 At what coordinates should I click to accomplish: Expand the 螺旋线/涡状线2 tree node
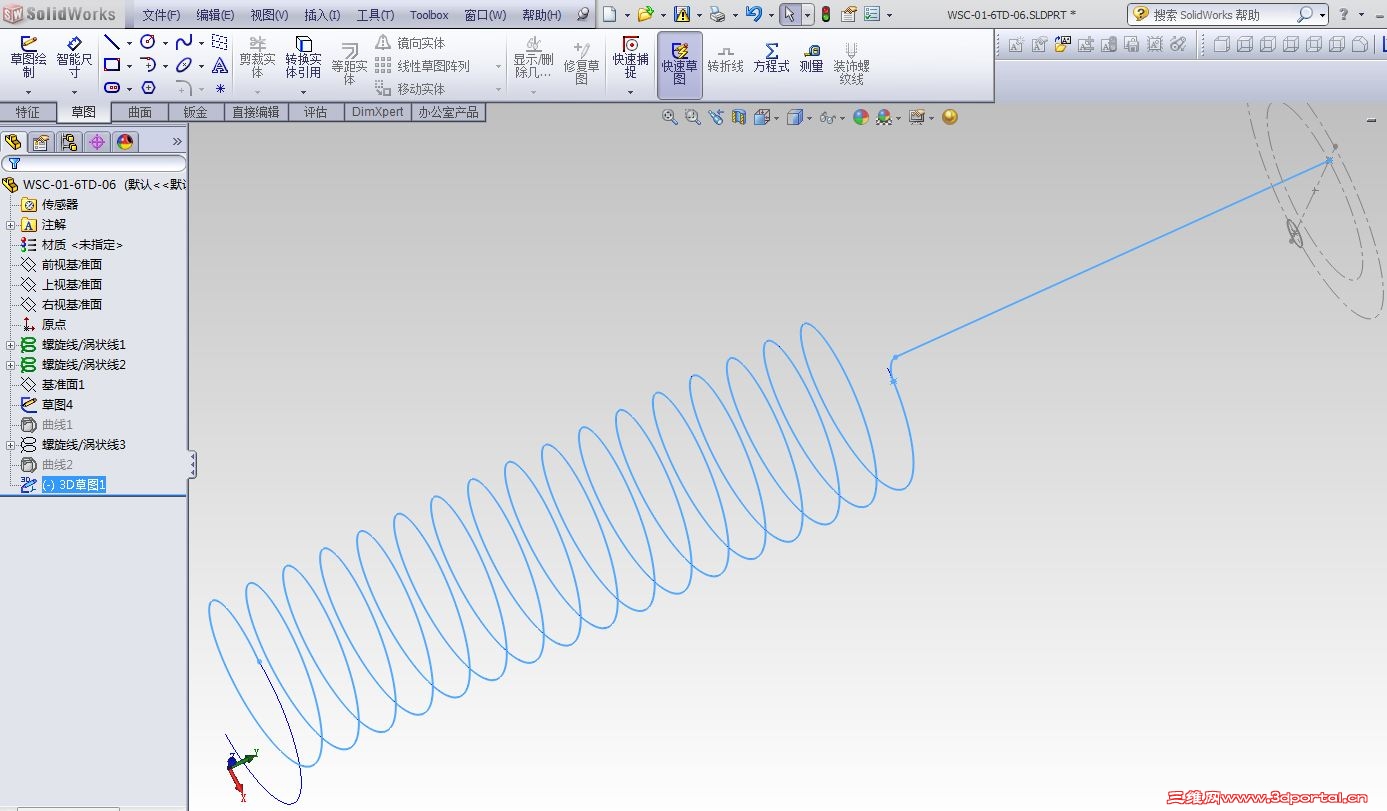point(11,365)
